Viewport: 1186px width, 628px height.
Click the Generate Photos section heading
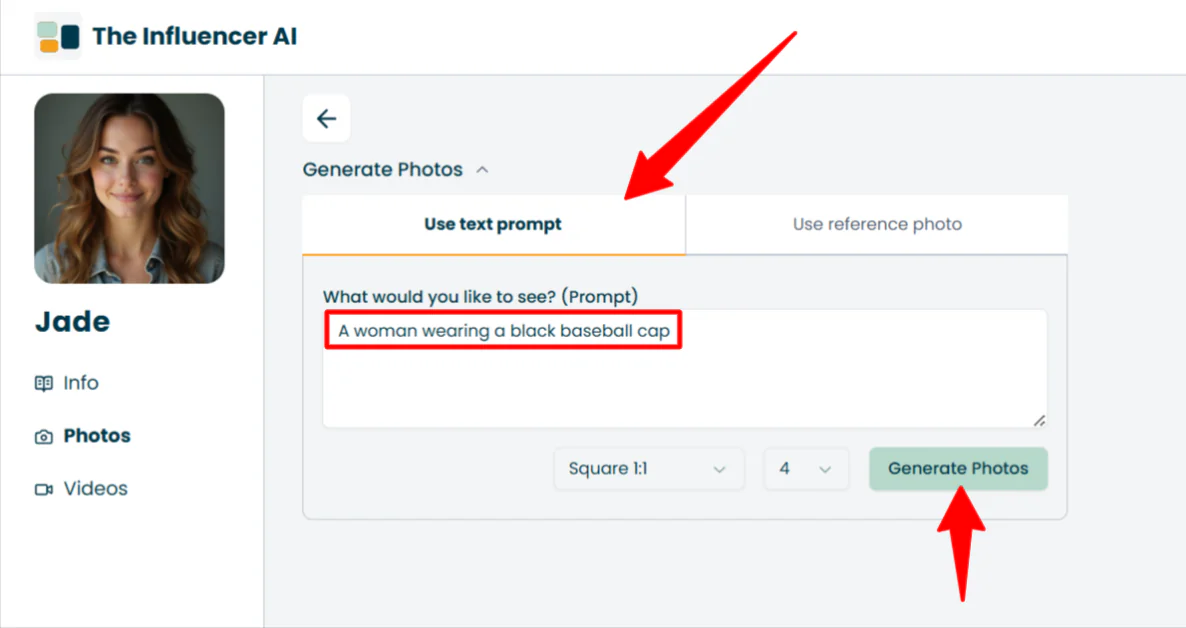coord(383,170)
